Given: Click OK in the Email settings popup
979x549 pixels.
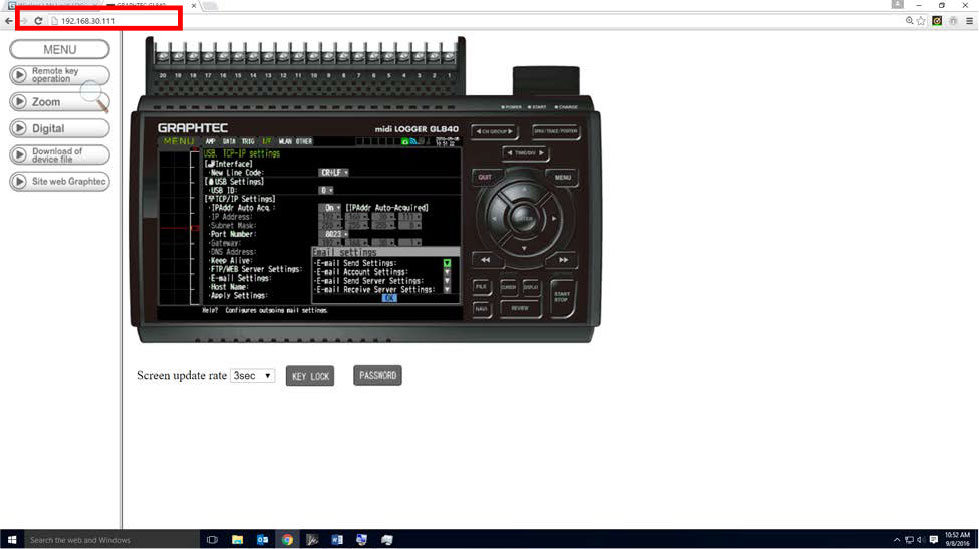Looking at the screenshot, I should 388,298.
